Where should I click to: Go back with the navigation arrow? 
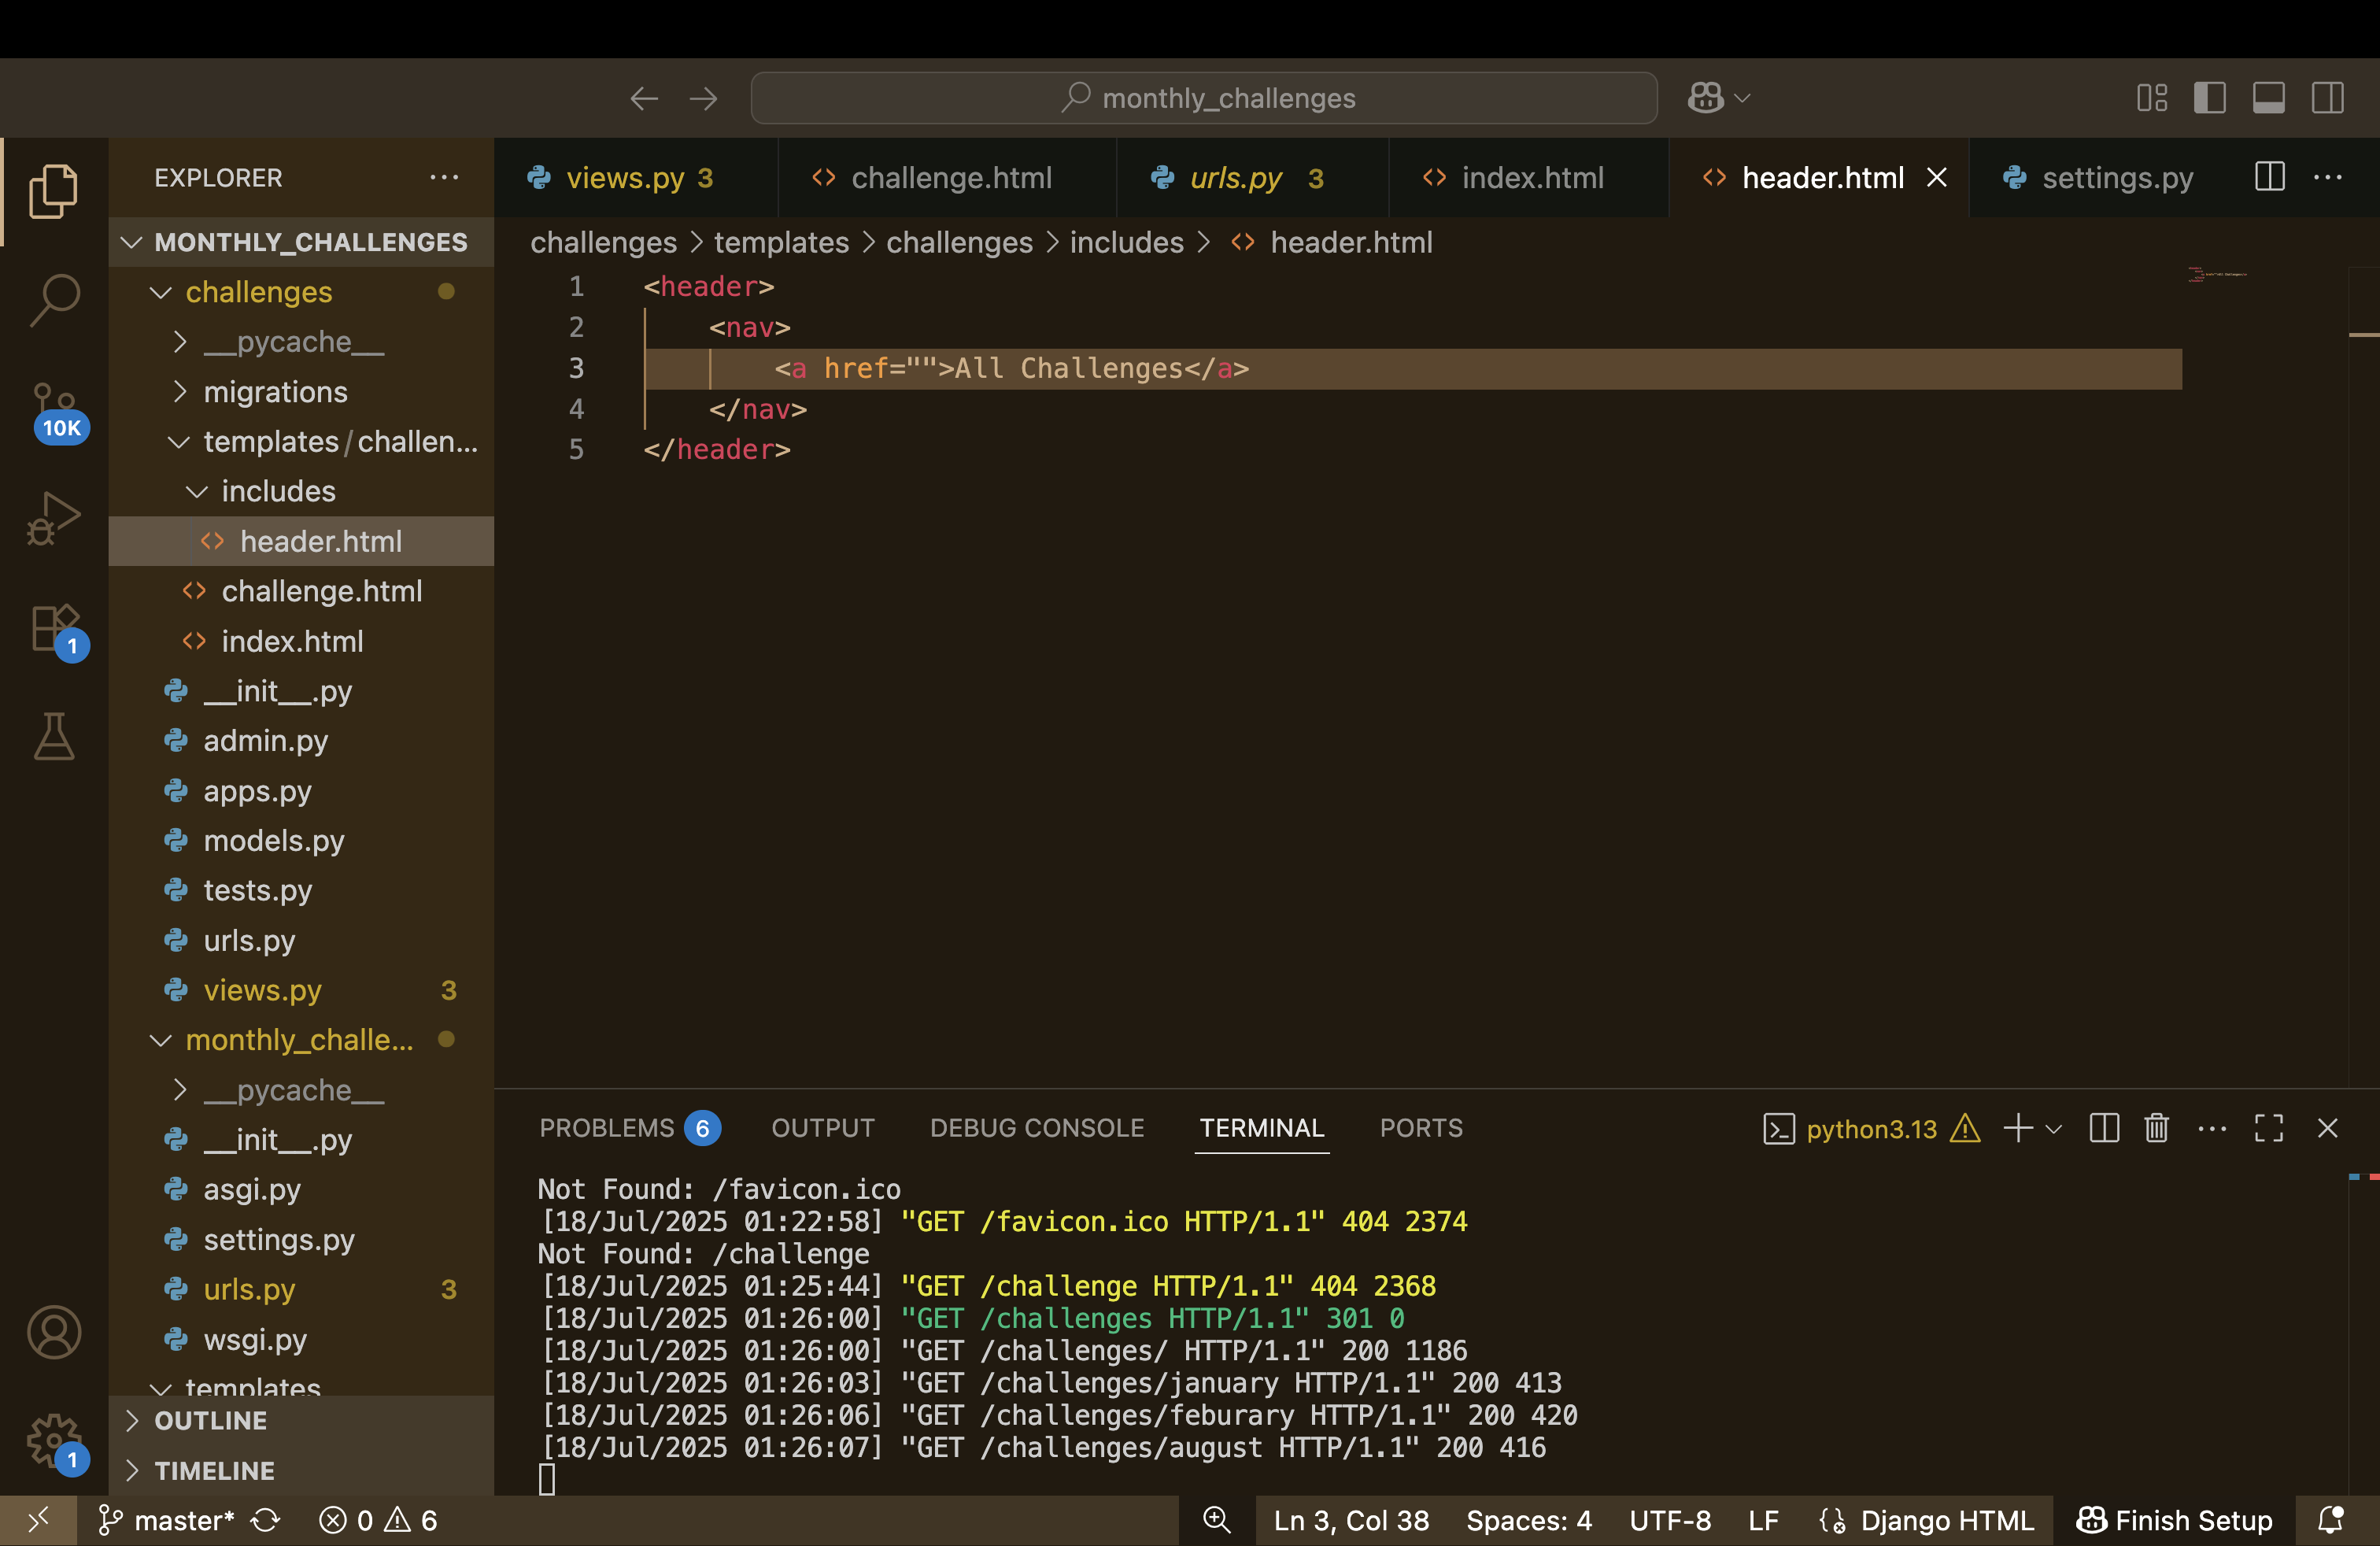click(x=644, y=98)
